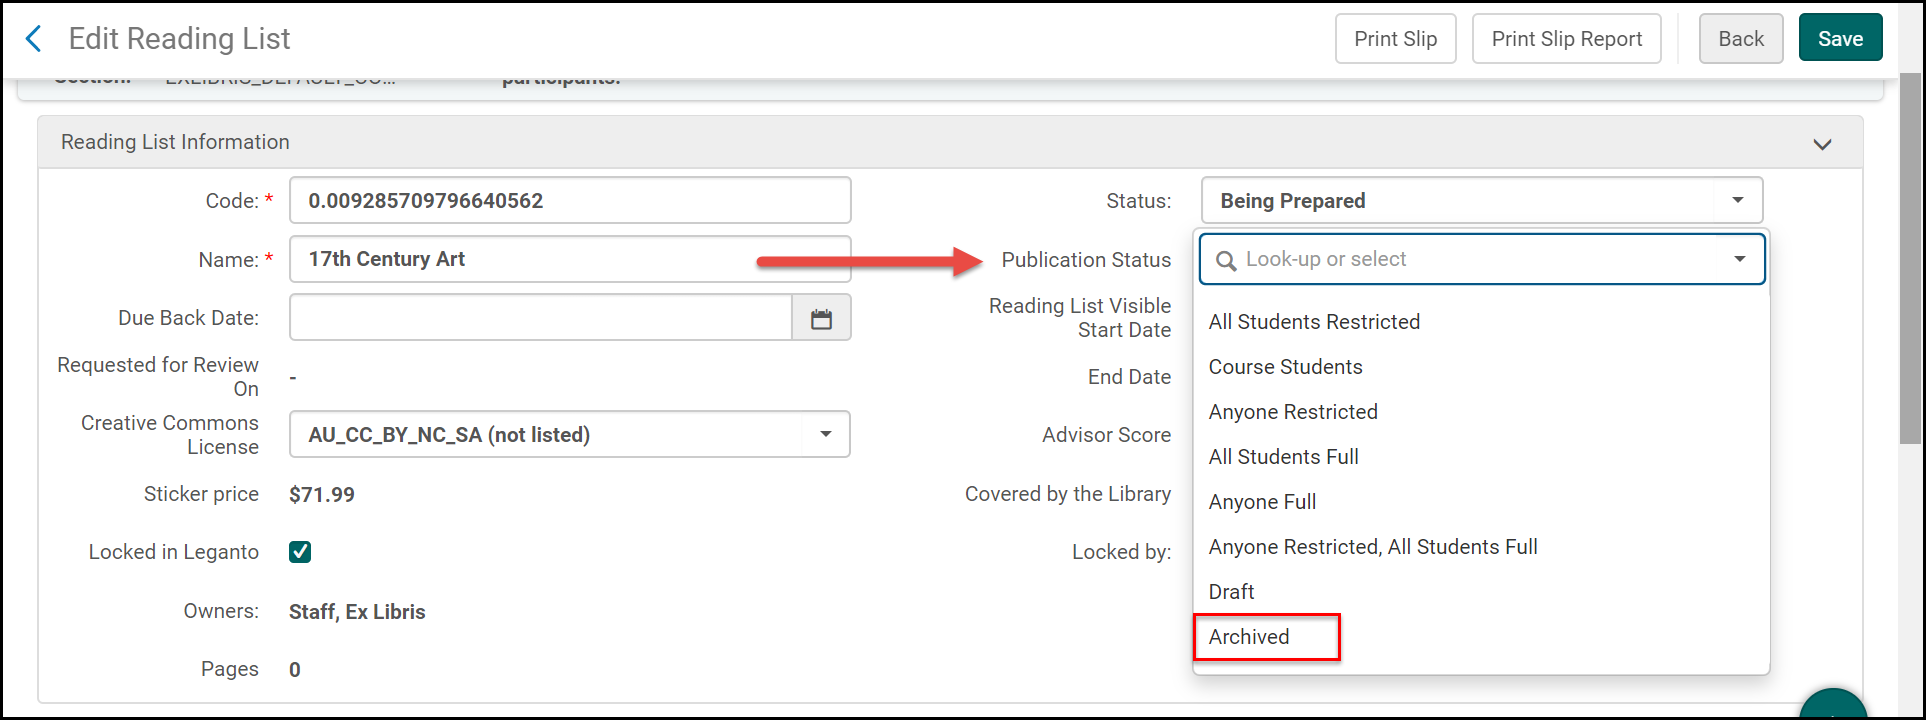Uncheck the Locked in Leganto checkbox
1926x720 pixels.
[x=300, y=552]
